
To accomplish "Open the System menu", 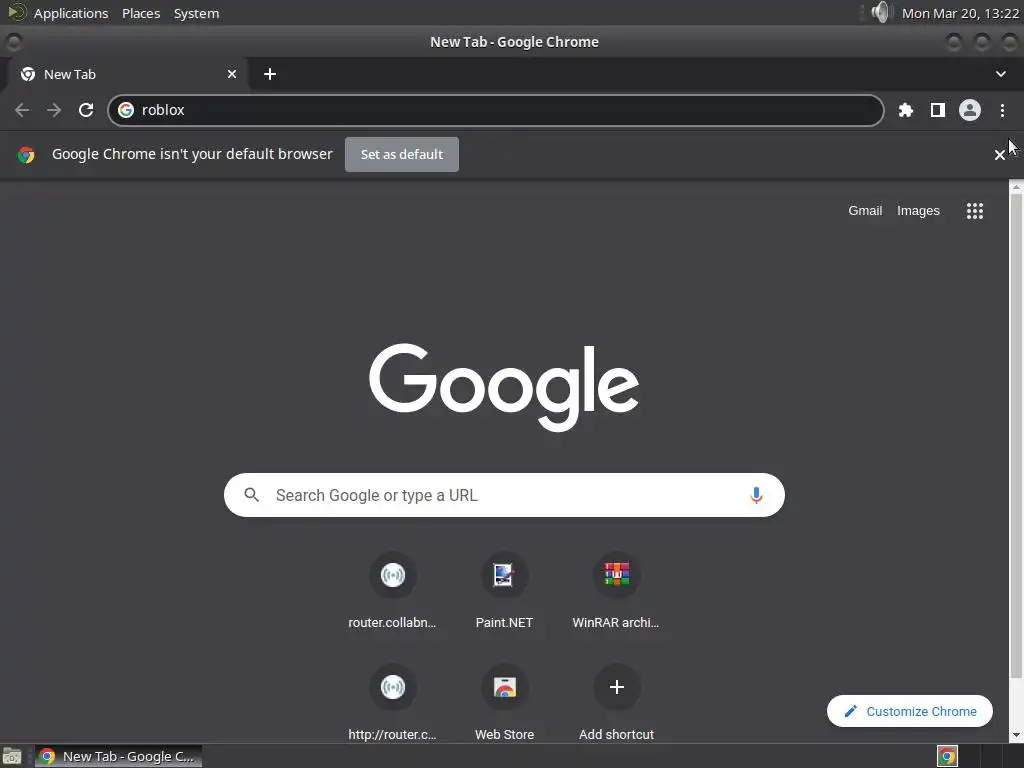I will click(197, 13).
